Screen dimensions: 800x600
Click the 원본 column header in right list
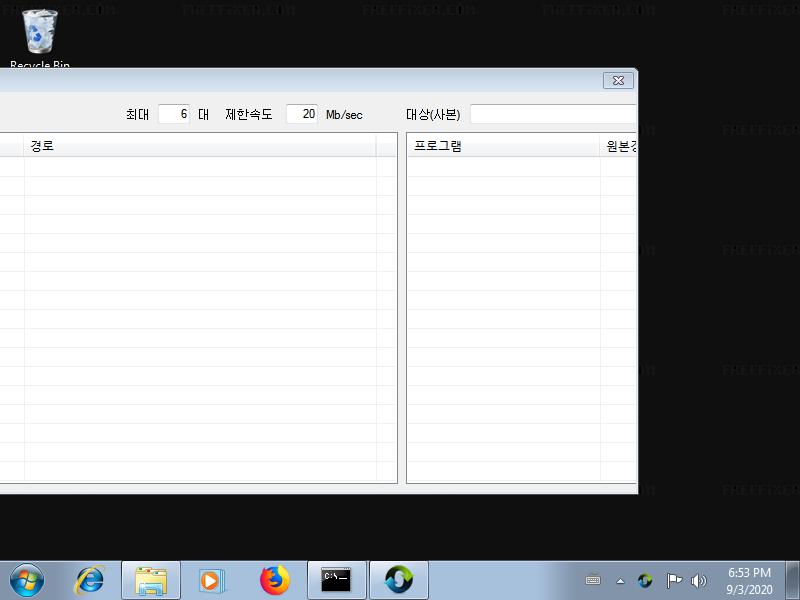tap(619, 146)
